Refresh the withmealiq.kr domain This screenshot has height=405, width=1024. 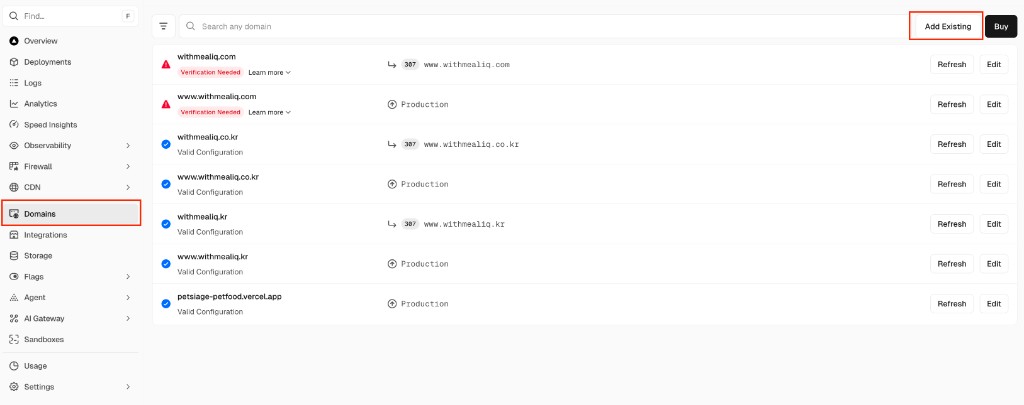point(951,224)
